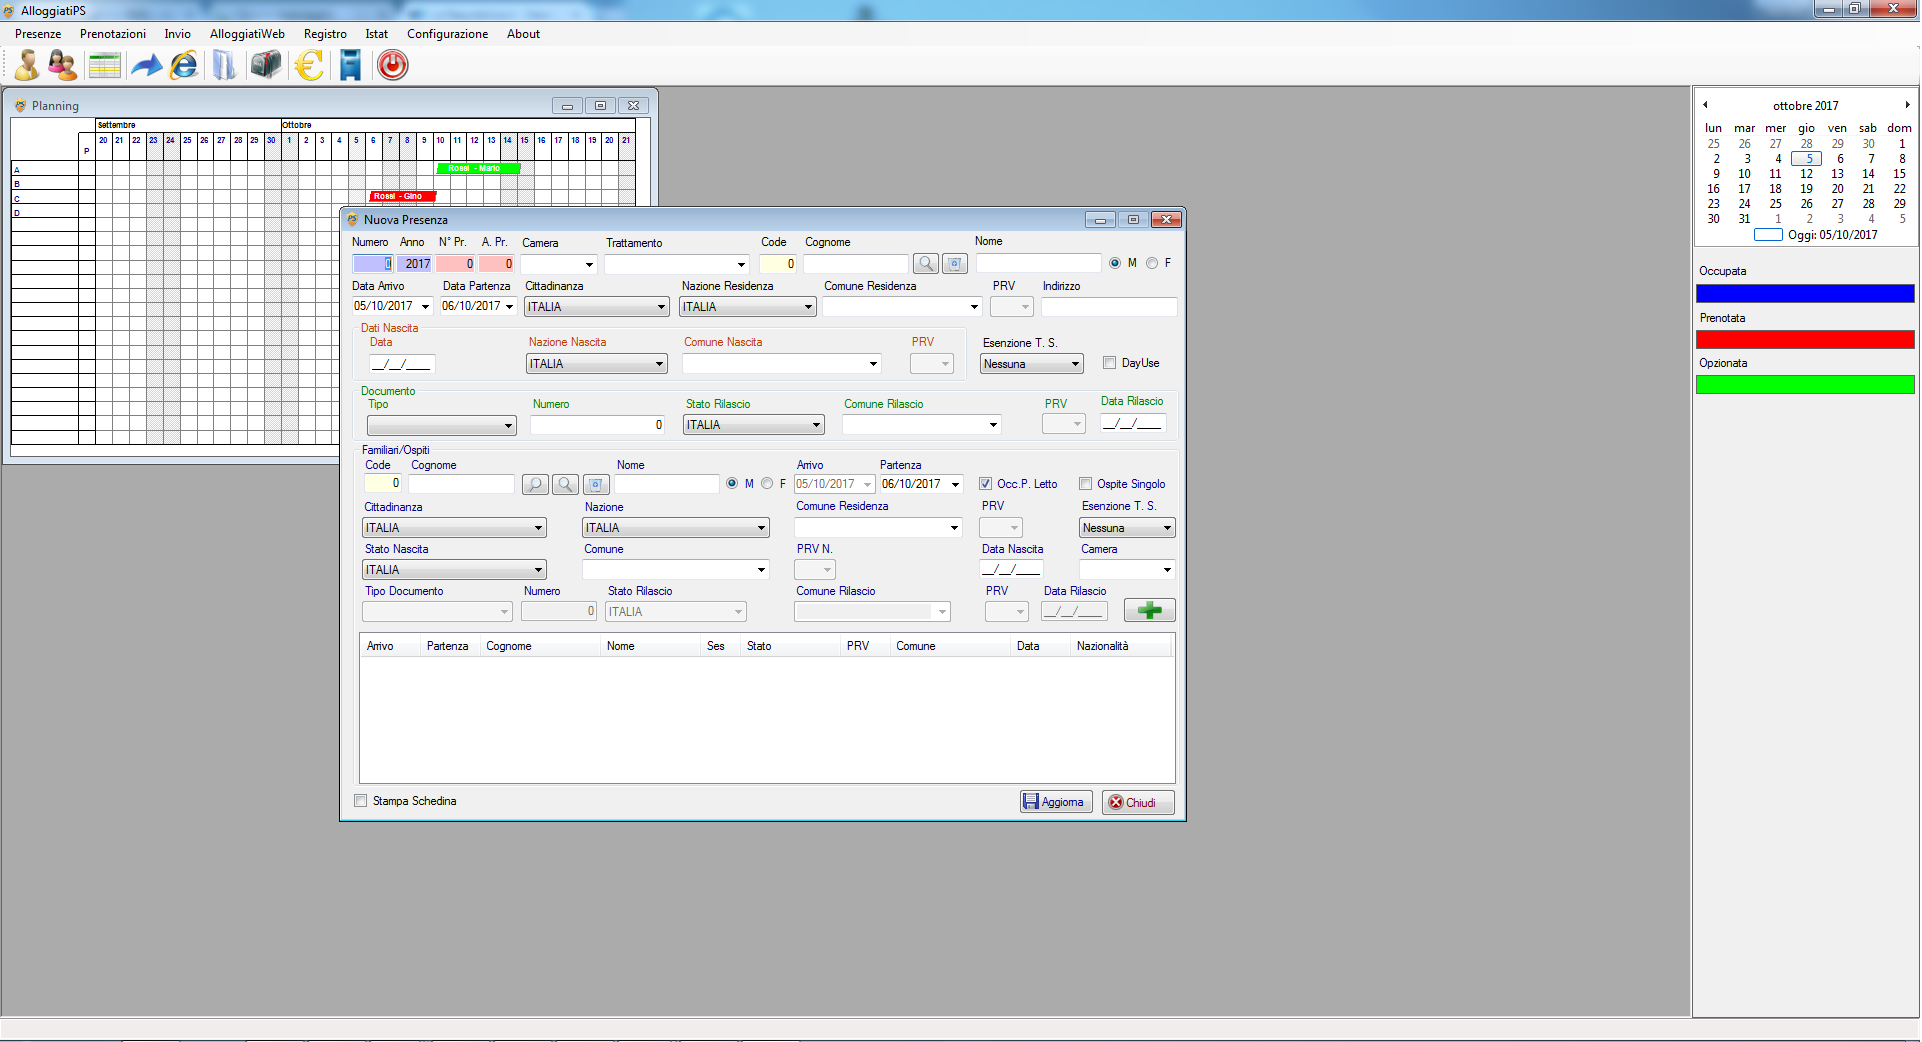The height and width of the screenshot is (1042, 1922).
Task: Click the green plus add guest button
Action: 1149,610
